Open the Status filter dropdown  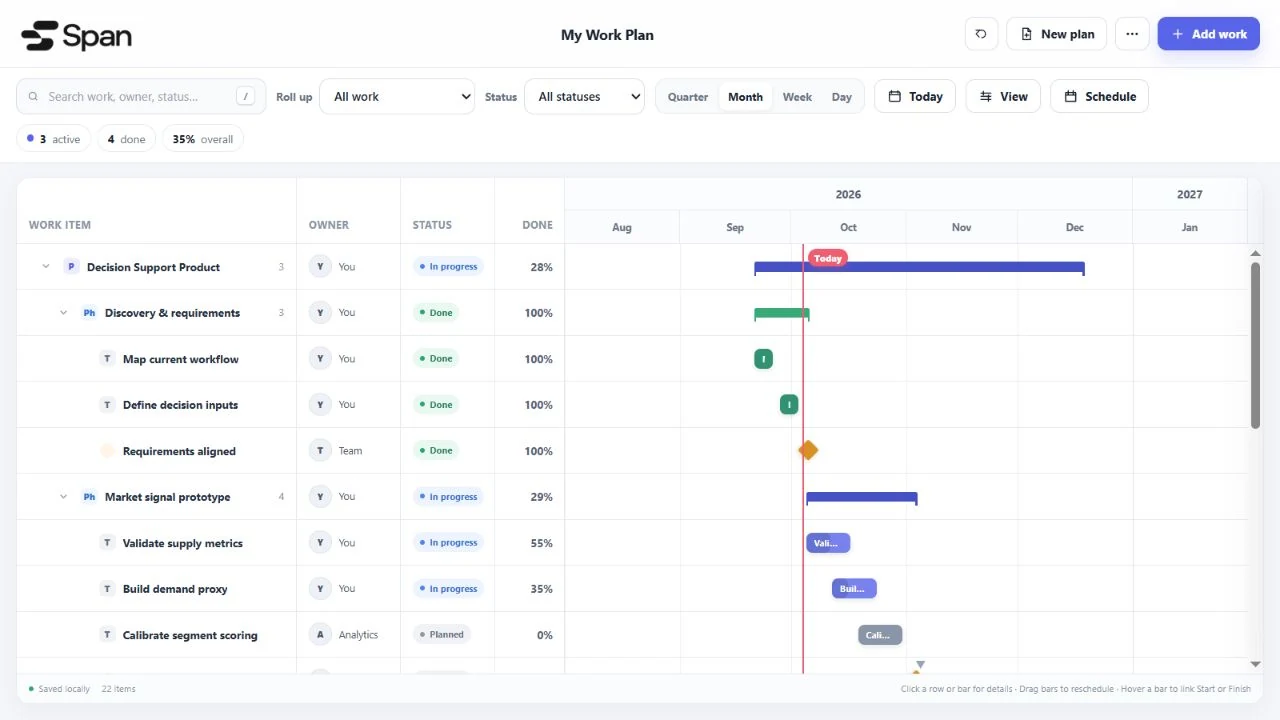coord(585,97)
